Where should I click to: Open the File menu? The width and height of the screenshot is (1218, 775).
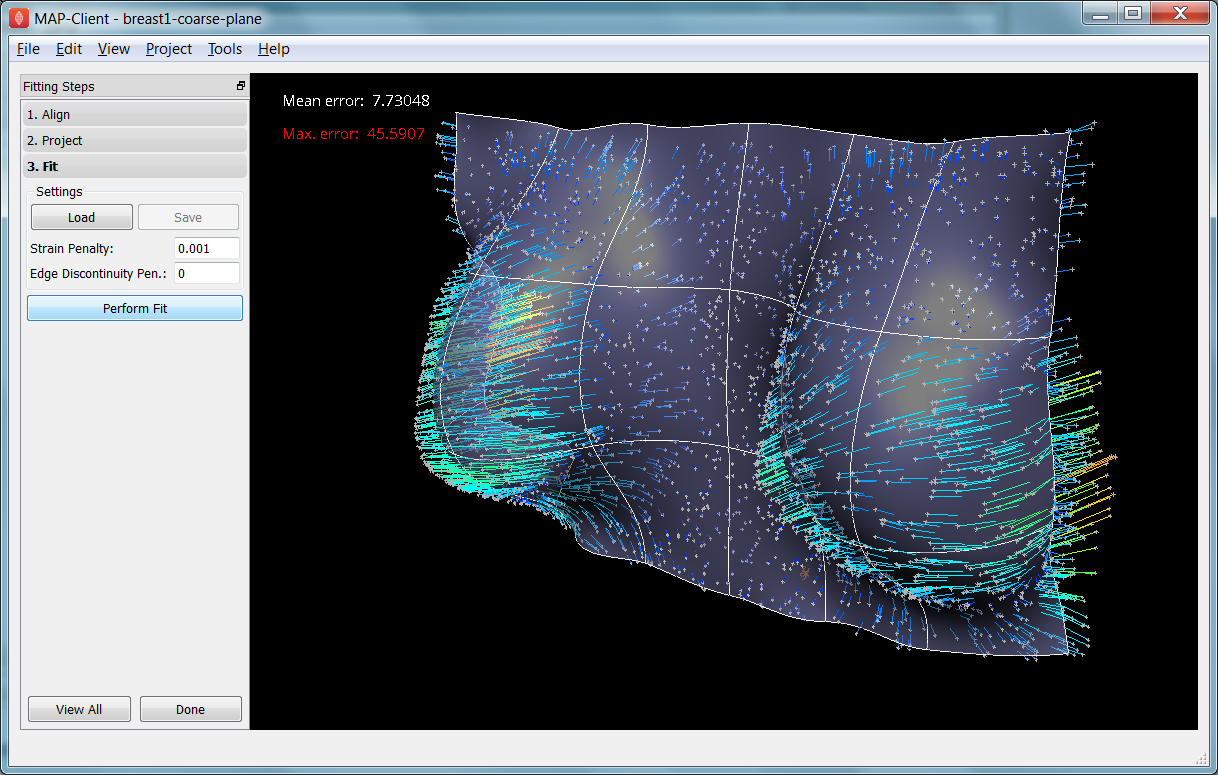tap(28, 49)
